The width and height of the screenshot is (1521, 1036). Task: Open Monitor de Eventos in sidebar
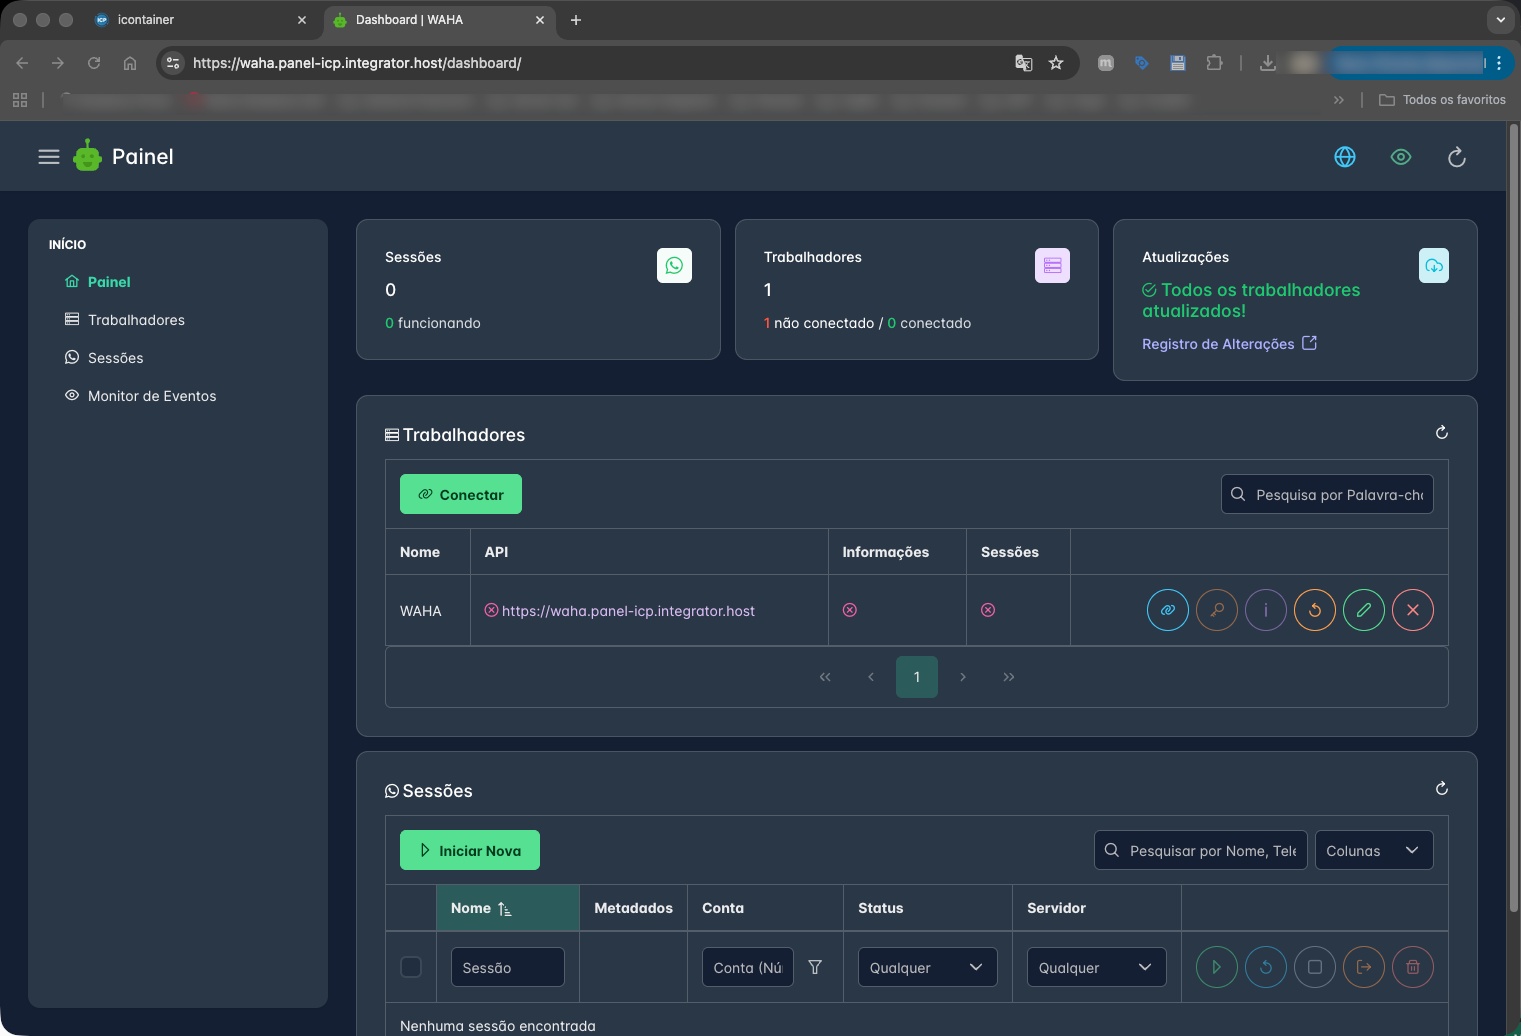point(151,396)
